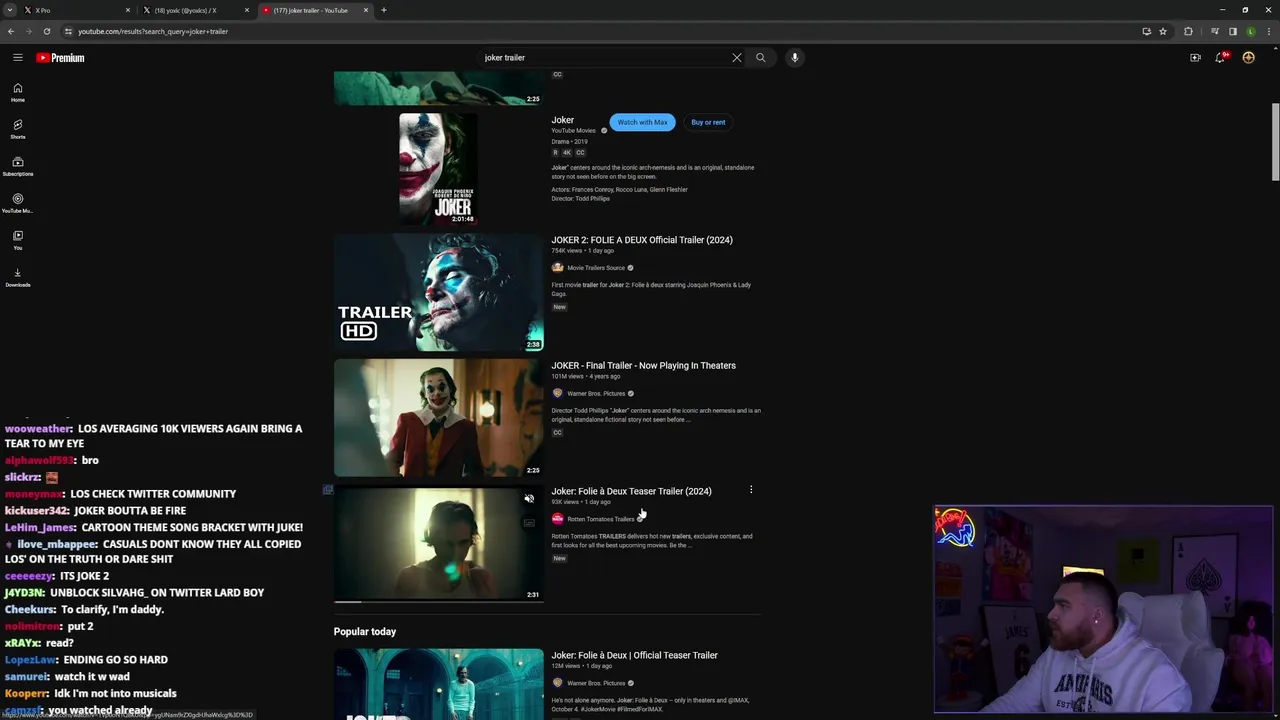
Task: Click the browser address bar URL
Action: (x=153, y=31)
